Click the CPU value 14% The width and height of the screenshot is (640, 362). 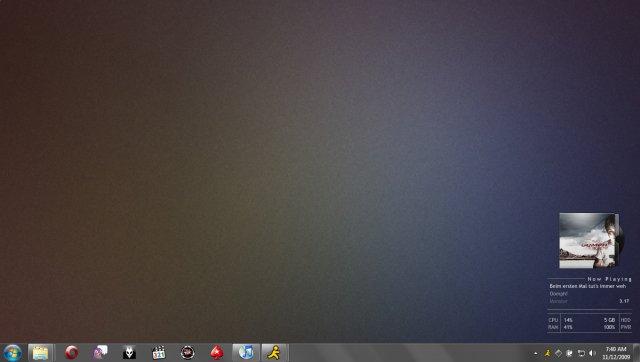(x=568, y=320)
